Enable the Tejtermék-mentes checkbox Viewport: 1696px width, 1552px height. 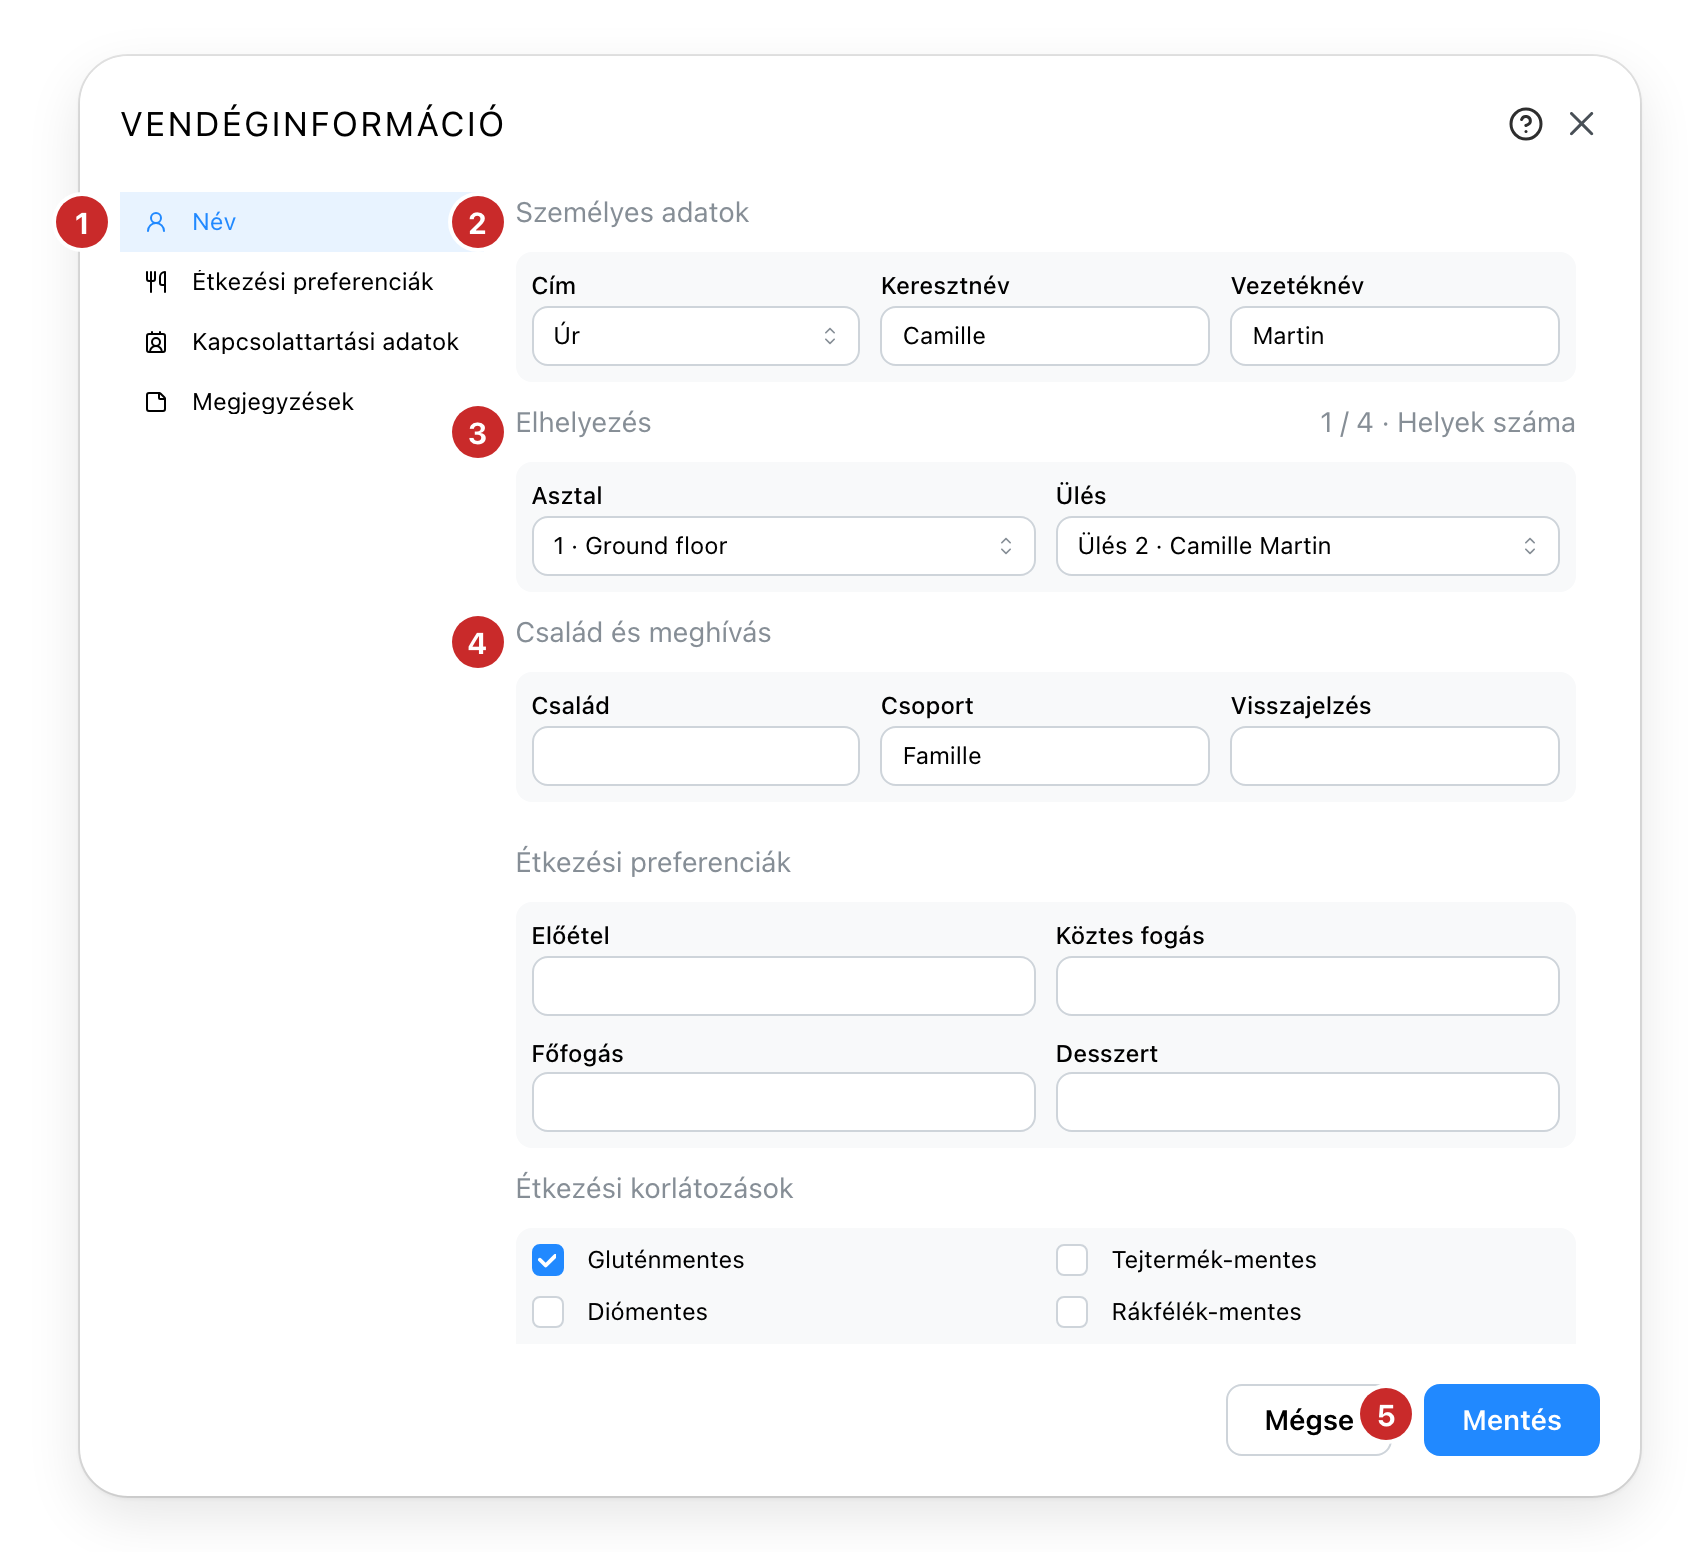tap(1072, 1260)
